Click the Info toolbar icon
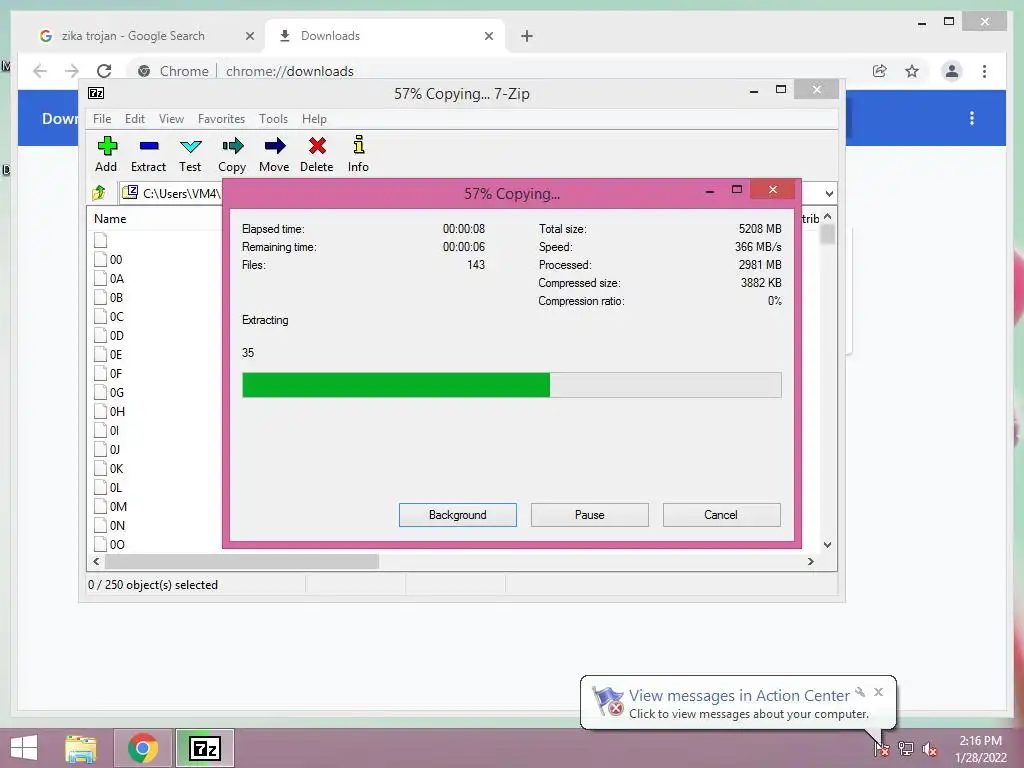 tap(358, 154)
